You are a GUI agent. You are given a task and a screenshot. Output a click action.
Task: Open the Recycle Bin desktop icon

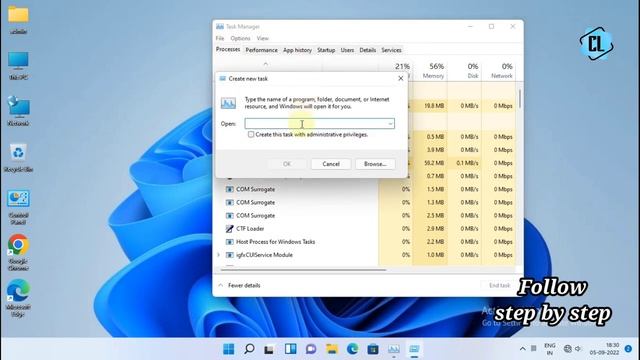coord(18,153)
